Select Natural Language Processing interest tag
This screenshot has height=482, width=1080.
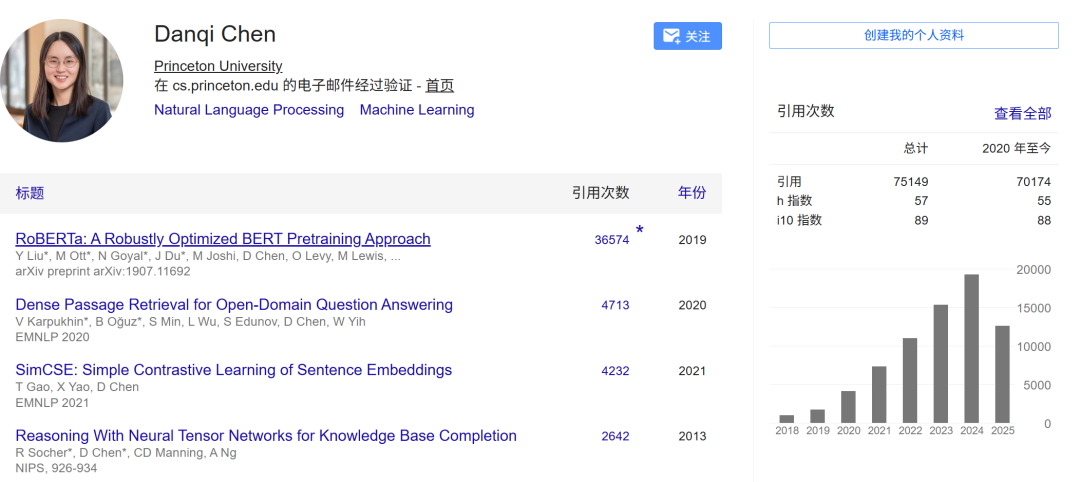pos(249,109)
